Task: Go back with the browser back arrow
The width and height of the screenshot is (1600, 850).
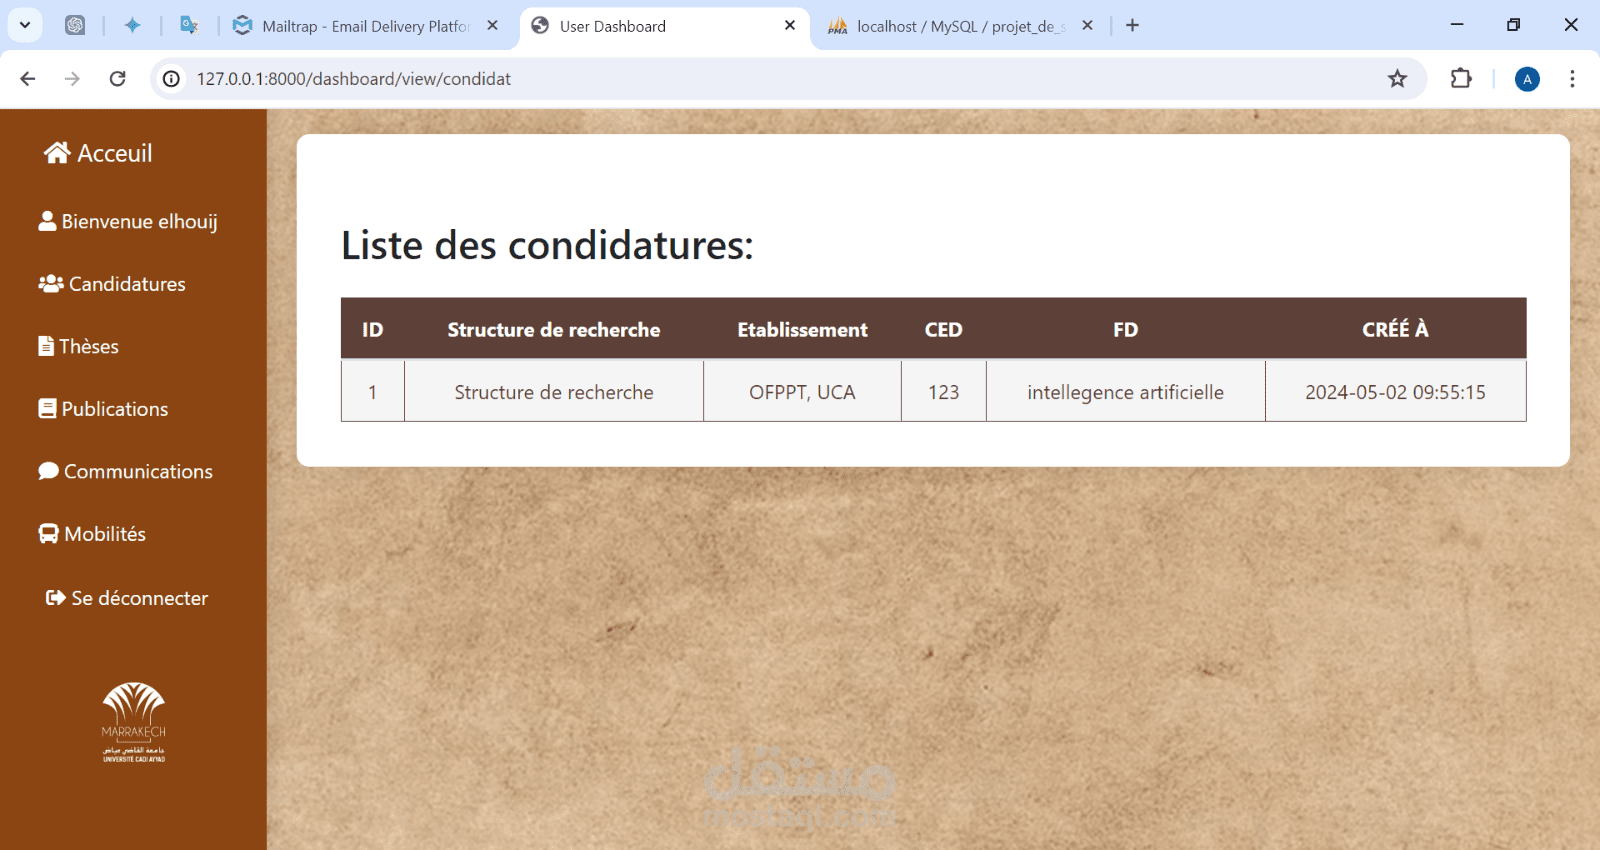Action: tap(28, 79)
